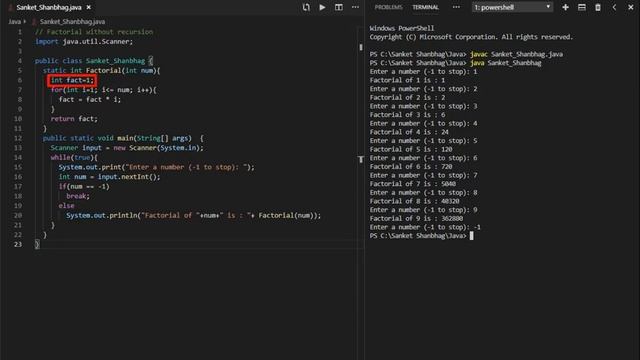The image size is (640, 360).
Task: Click 'Factorial of 5 is : 120' output
Action: point(411,149)
